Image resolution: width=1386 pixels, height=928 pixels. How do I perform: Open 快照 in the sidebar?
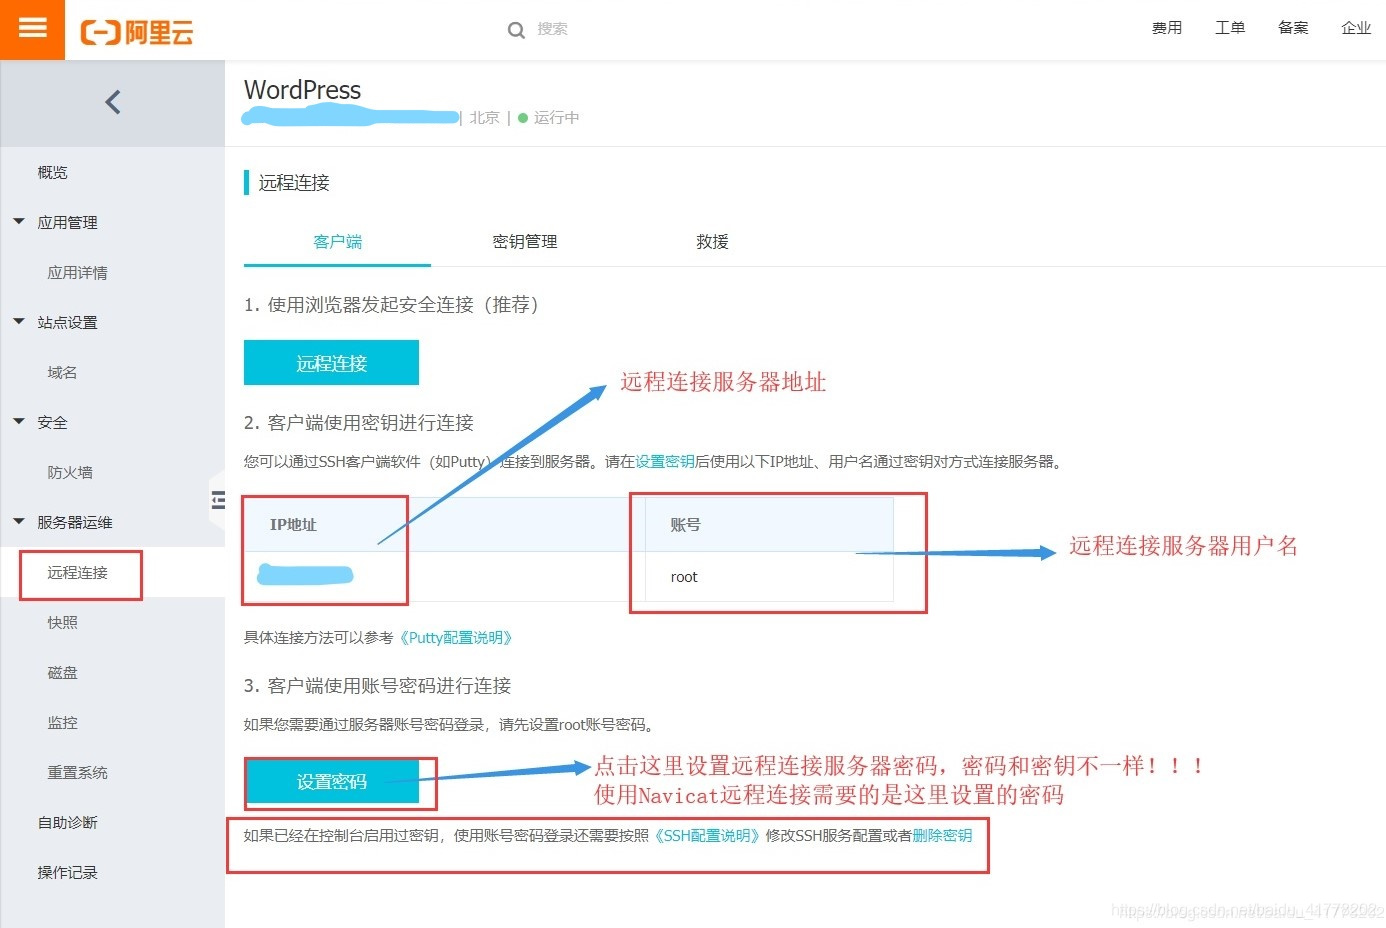pyautogui.click(x=62, y=622)
